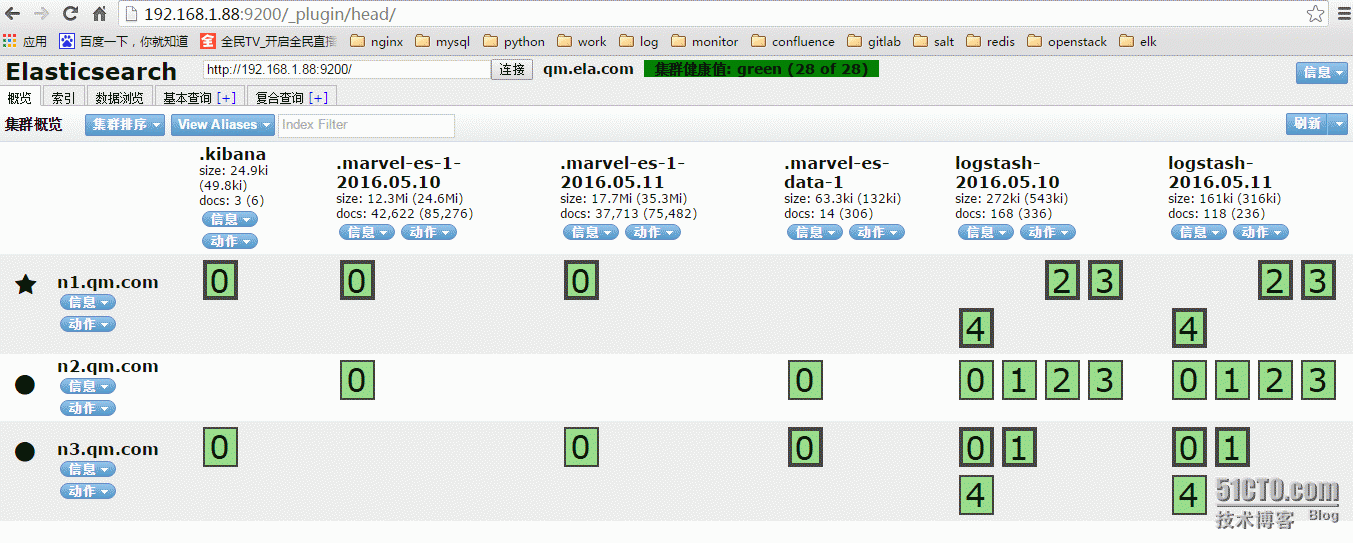The height and width of the screenshot is (543, 1353).
Task: Select .kibana shard 0 on n1.qm.com
Action: click(221, 280)
